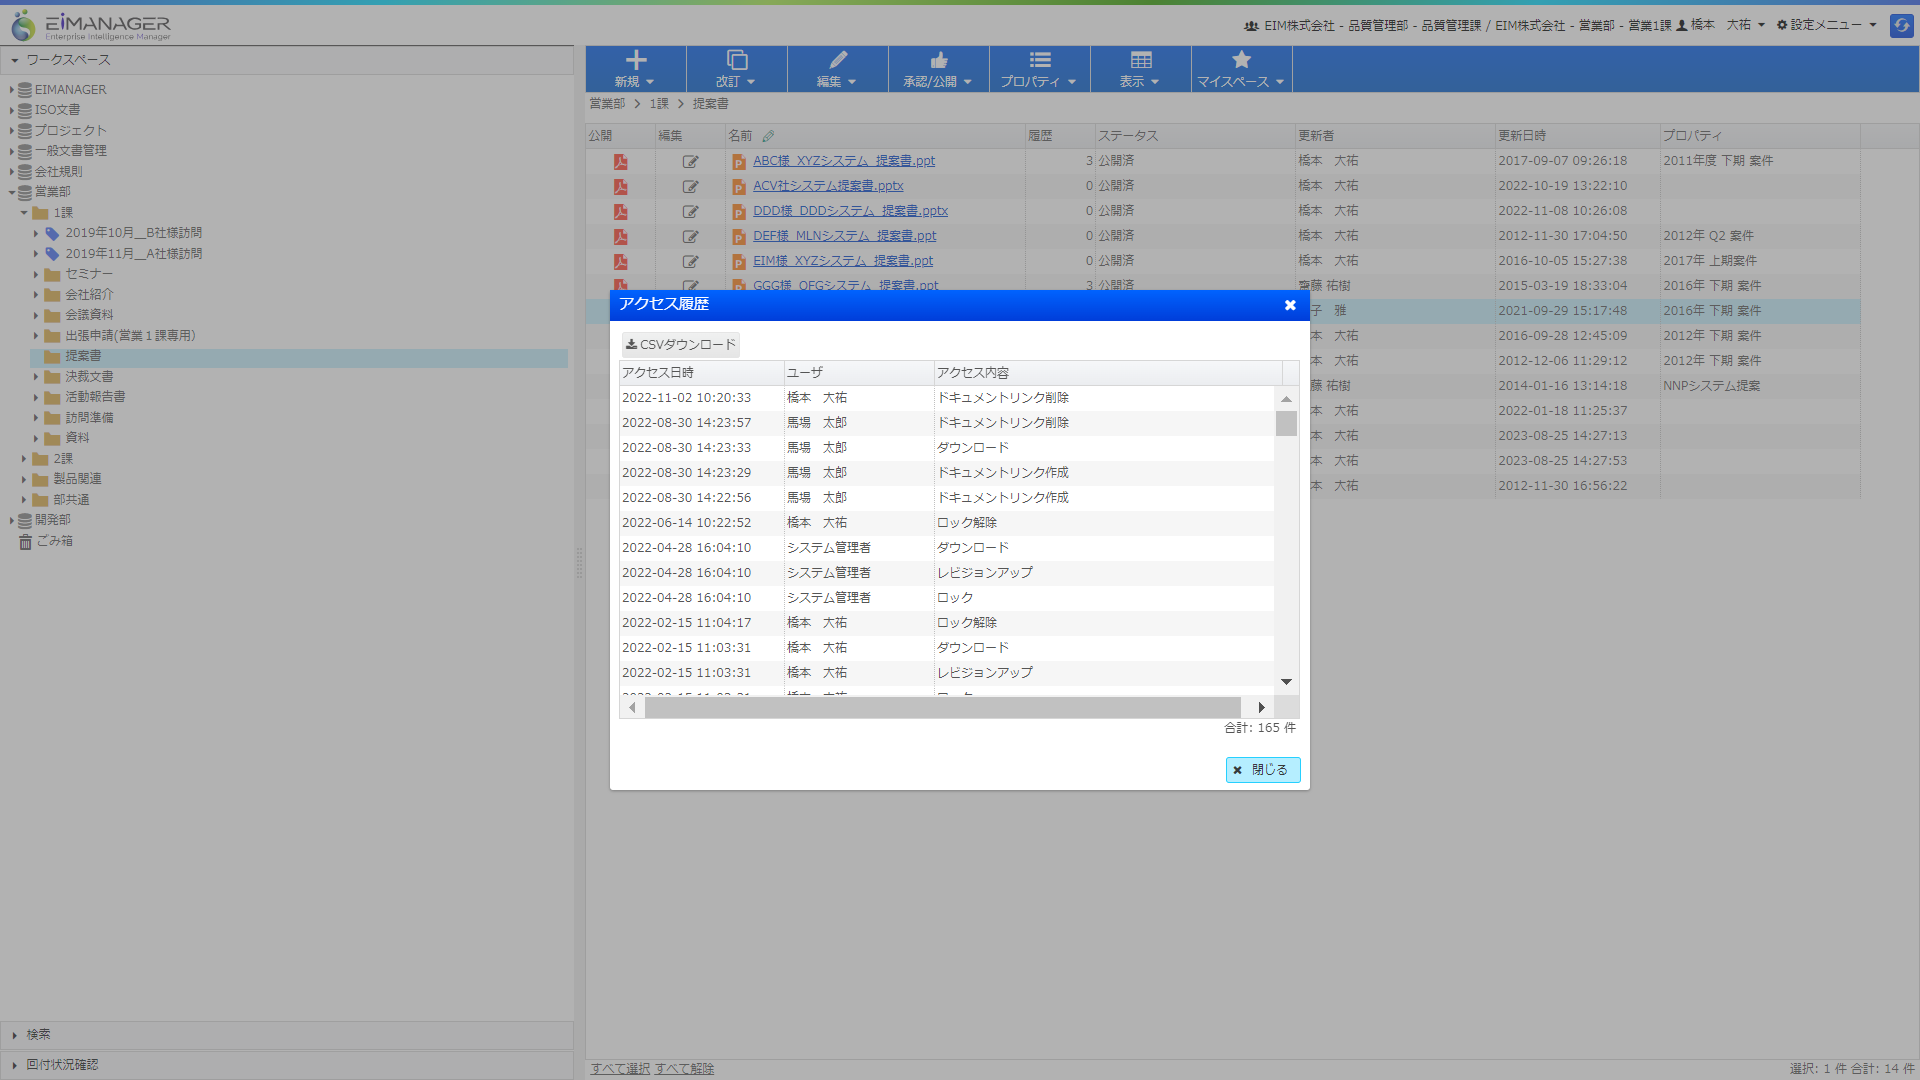Open the 表示 (View) toolbar menu
1920x1080 pixels.
(x=1140, y=69)
